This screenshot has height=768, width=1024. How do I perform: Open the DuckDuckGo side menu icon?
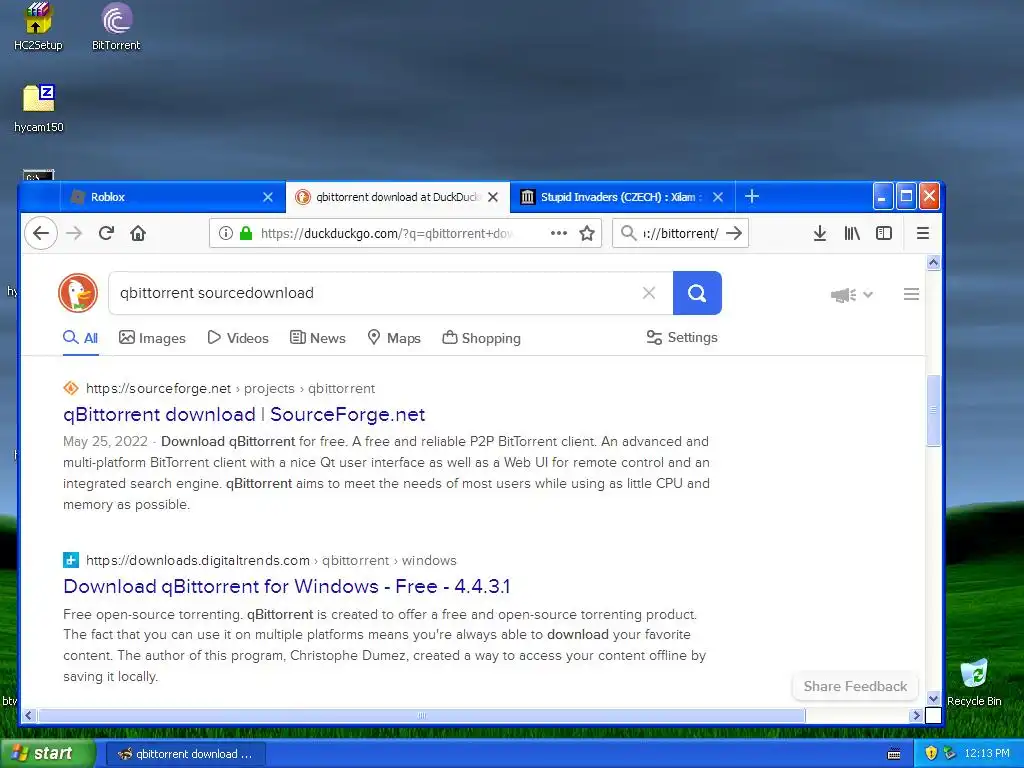point(911,295)
